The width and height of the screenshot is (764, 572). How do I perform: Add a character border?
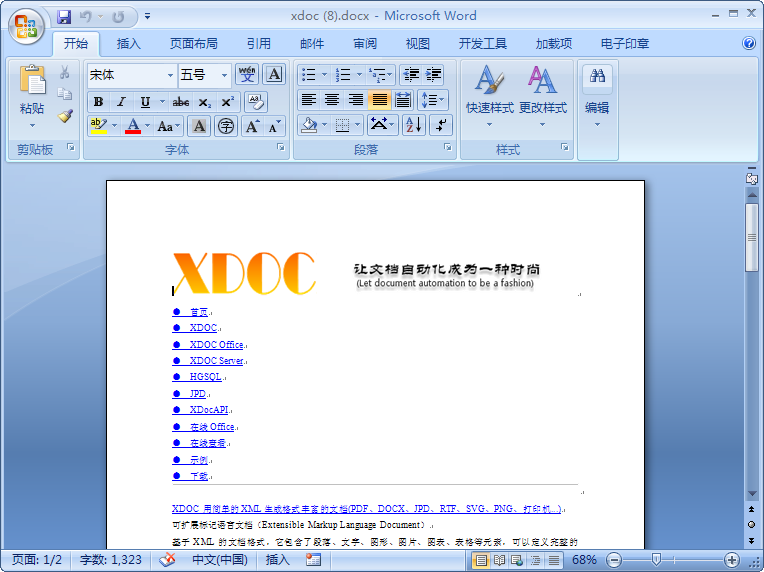[274, 75]
